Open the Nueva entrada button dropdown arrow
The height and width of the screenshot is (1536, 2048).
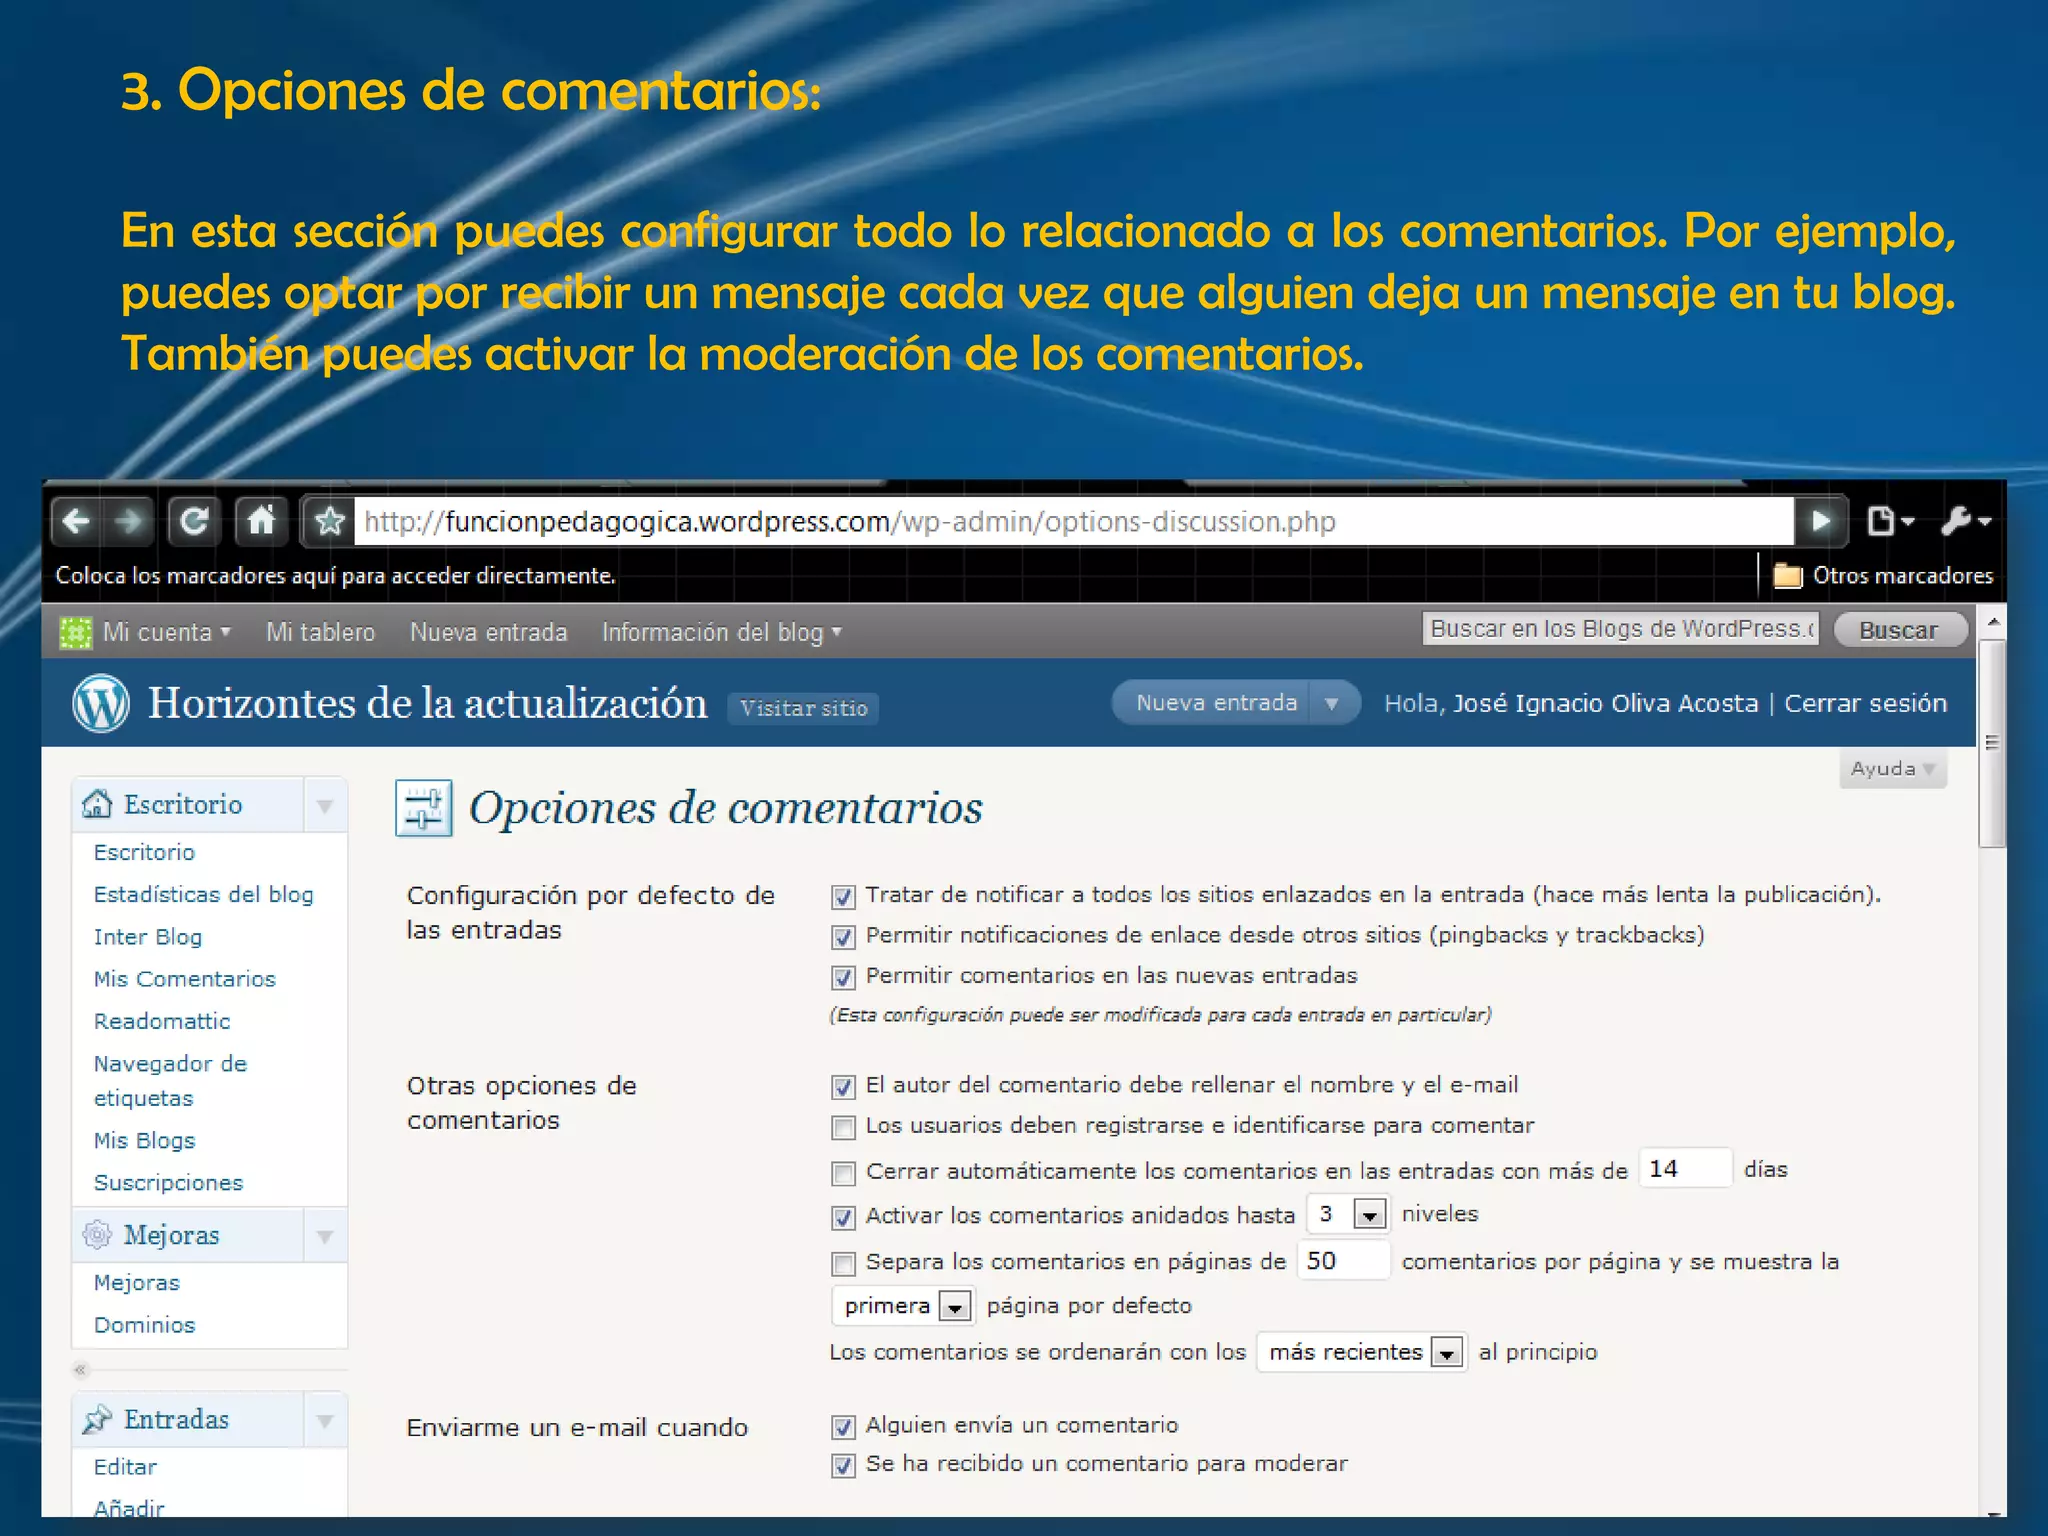tap(1332, 703)
